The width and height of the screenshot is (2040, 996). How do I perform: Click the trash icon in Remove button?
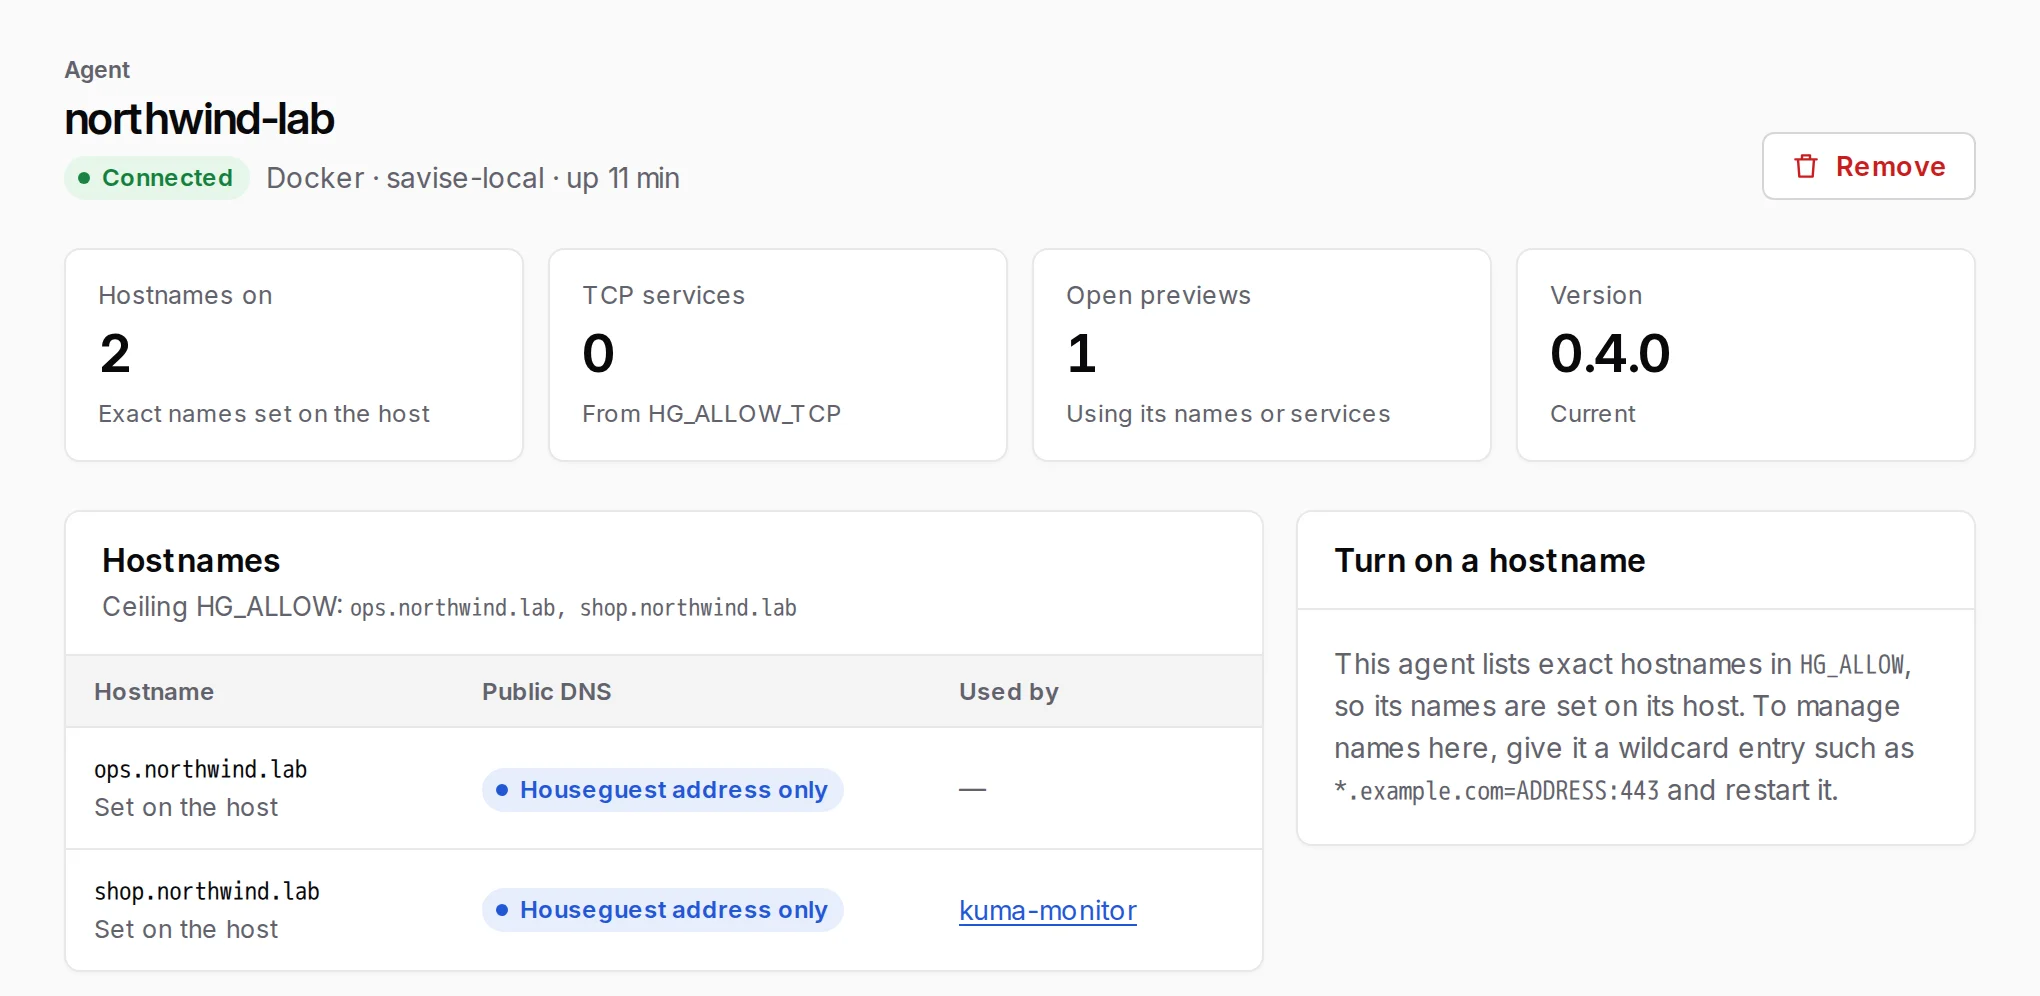click(1806, 166)
